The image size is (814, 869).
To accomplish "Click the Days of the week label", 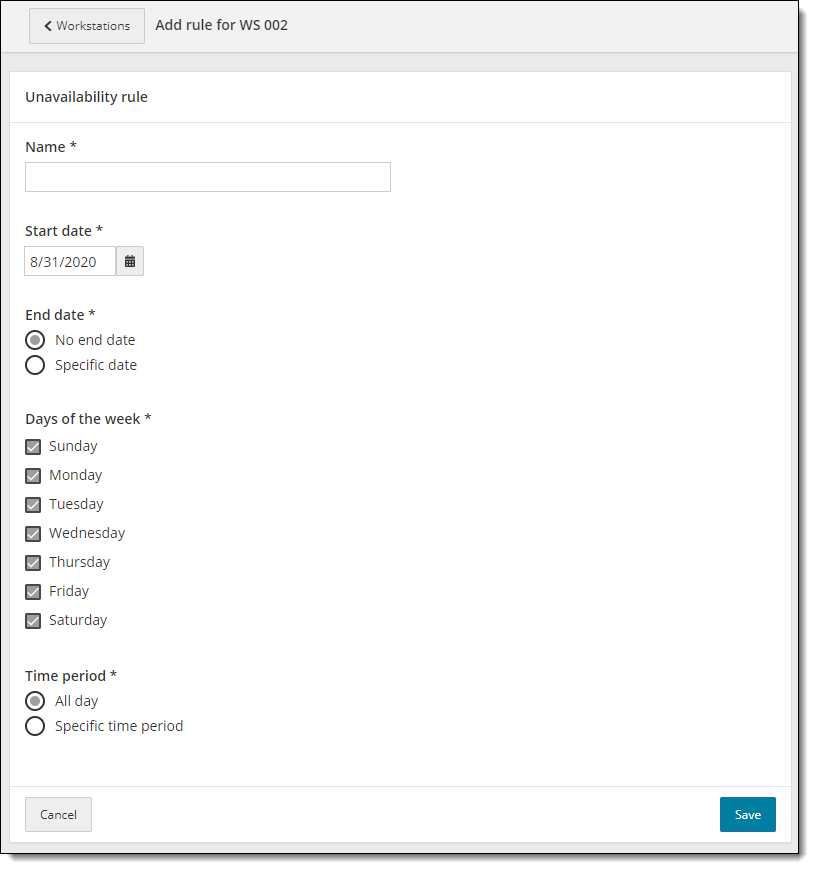I will 88,420.
